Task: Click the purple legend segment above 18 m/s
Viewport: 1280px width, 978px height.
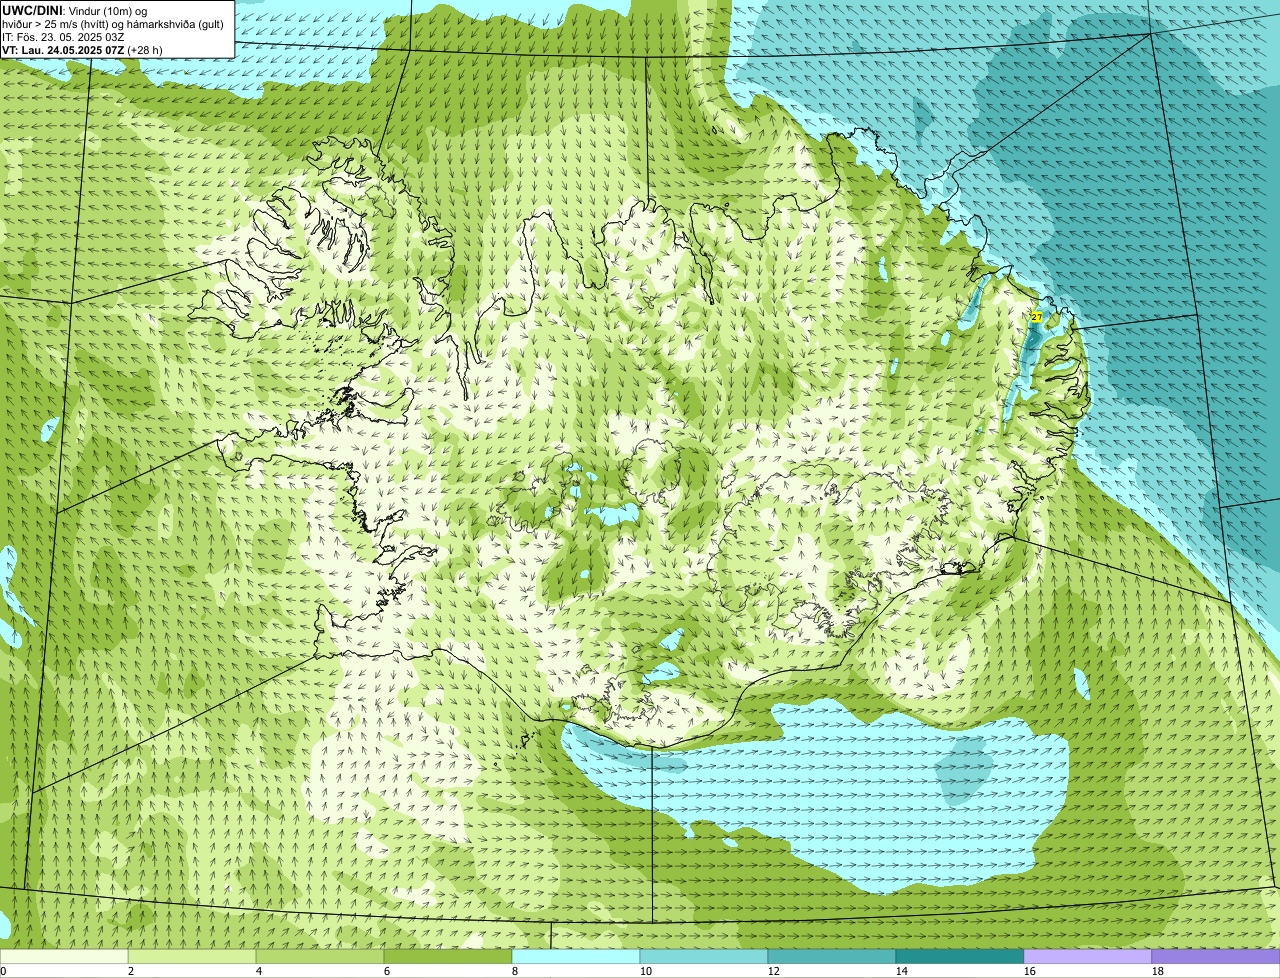Action: (x=1216, y=956)
